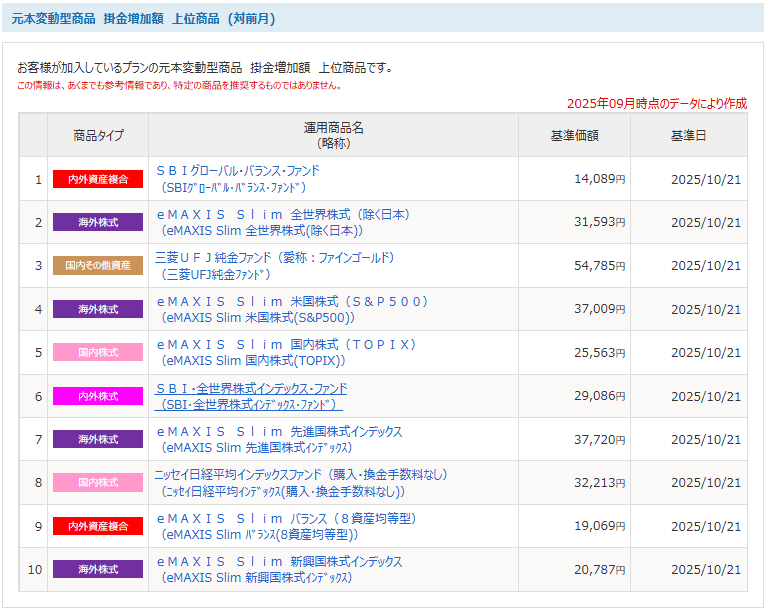Screen dimensions: 766x611
Task: Click 海外株式 badge beside eMAXIS Slim 新興国株式
Action: pyautogui.click(x=98, y=569)
